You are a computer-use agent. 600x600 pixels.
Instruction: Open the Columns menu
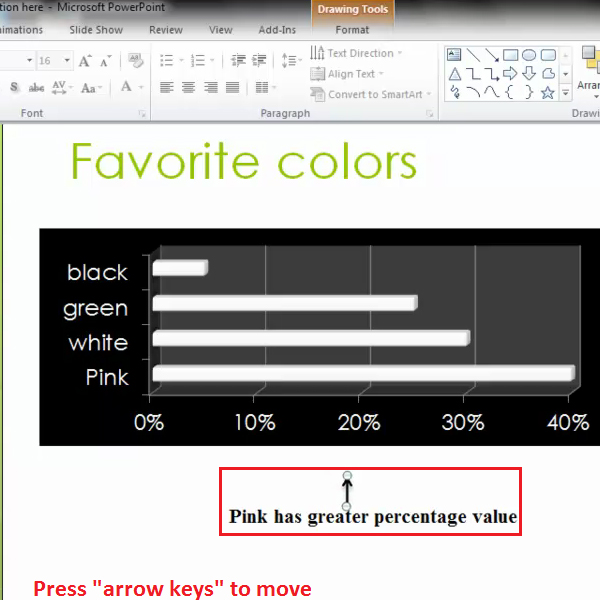[265, 87]
